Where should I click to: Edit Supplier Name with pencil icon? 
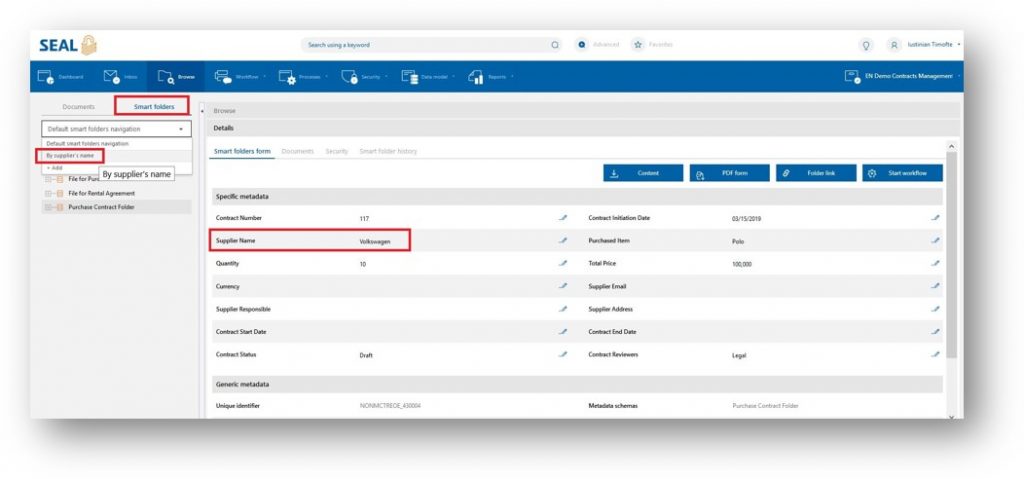click(x=563, y=240)
